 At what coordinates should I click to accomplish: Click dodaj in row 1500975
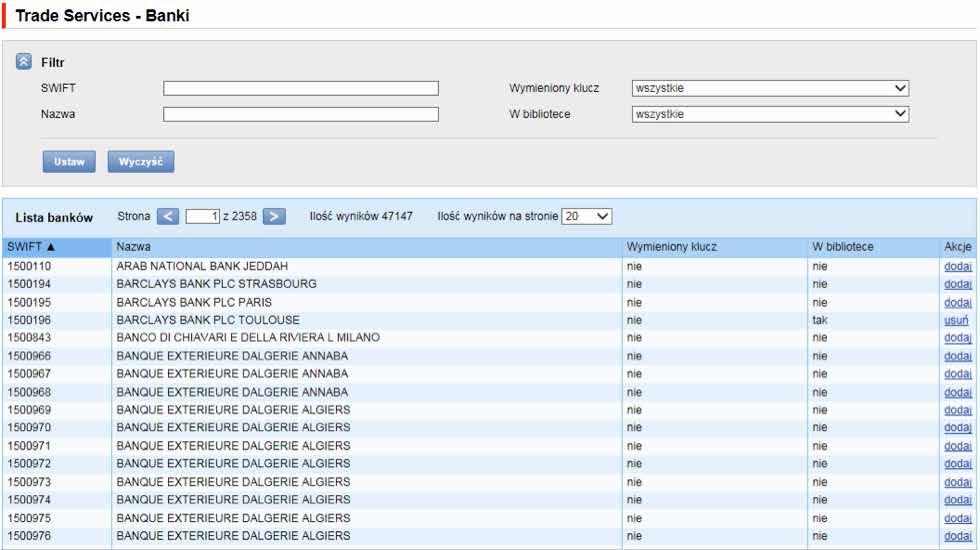click(x=958, y=518)
